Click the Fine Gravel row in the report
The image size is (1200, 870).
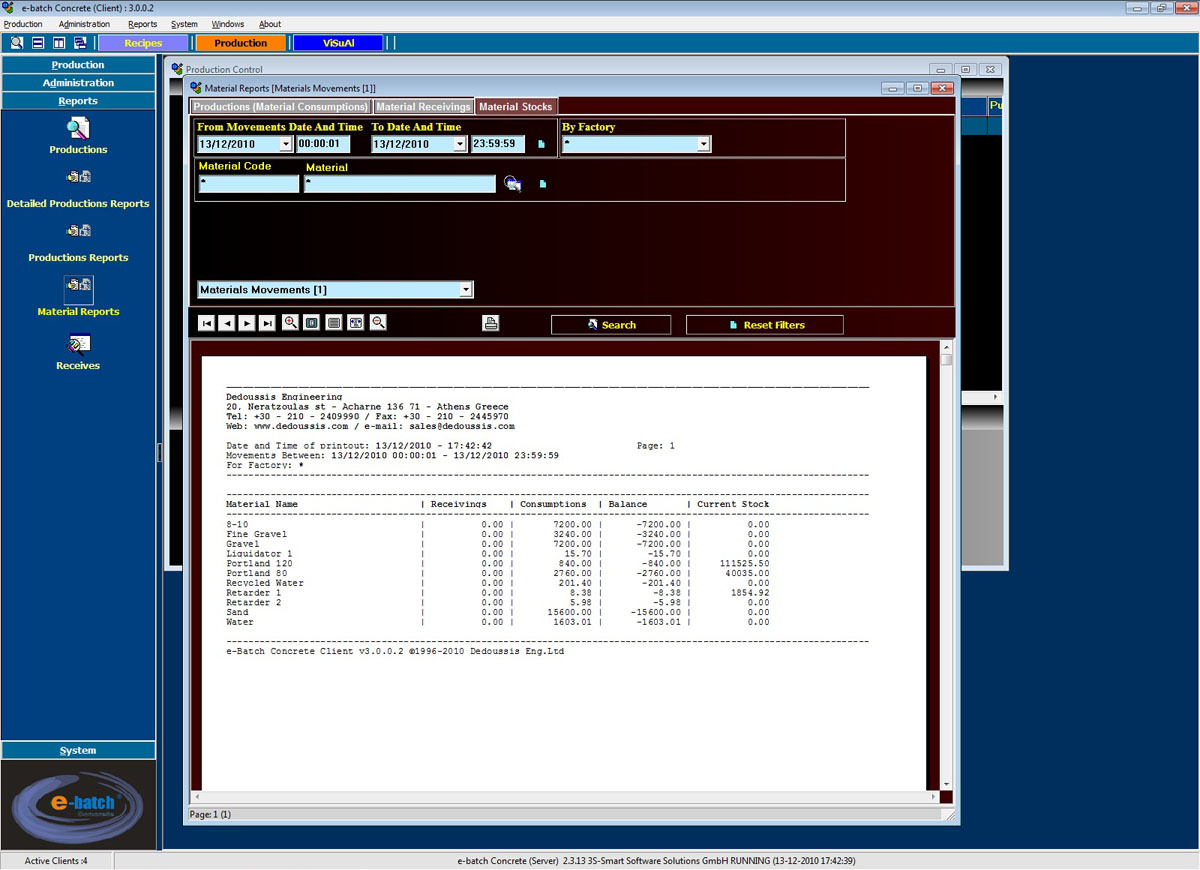[498, 534]
